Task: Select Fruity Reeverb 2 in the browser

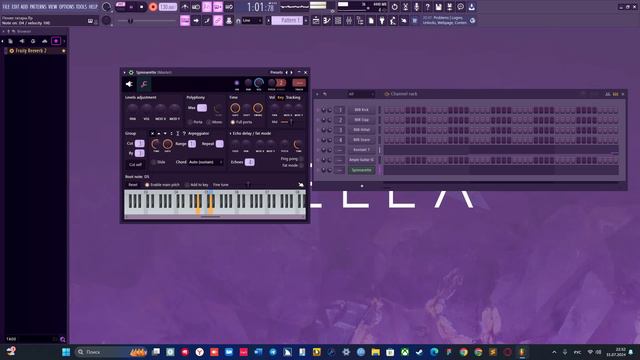Action: tap(31, 51)
